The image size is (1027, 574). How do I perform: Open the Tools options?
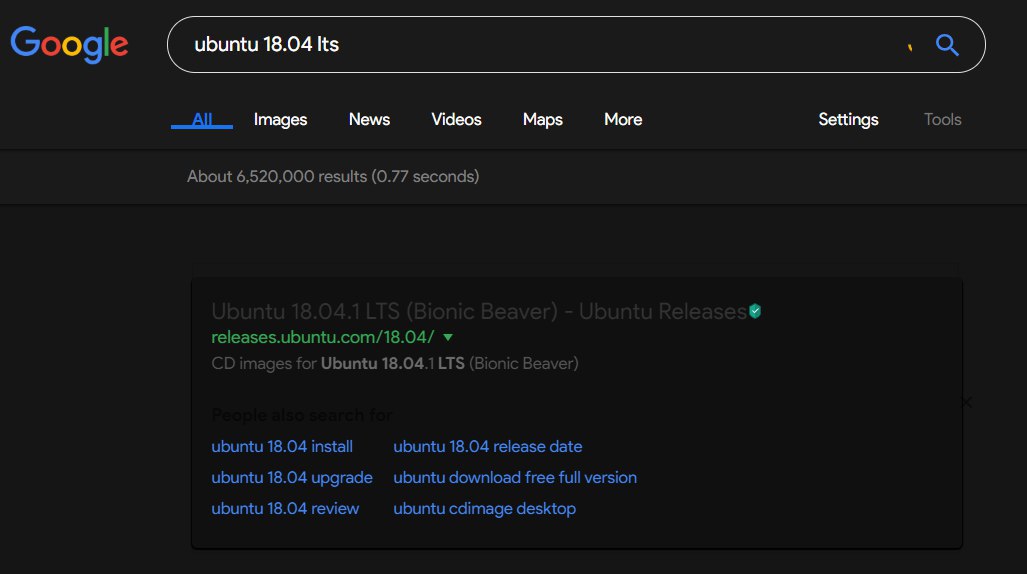tap(943, 119)
